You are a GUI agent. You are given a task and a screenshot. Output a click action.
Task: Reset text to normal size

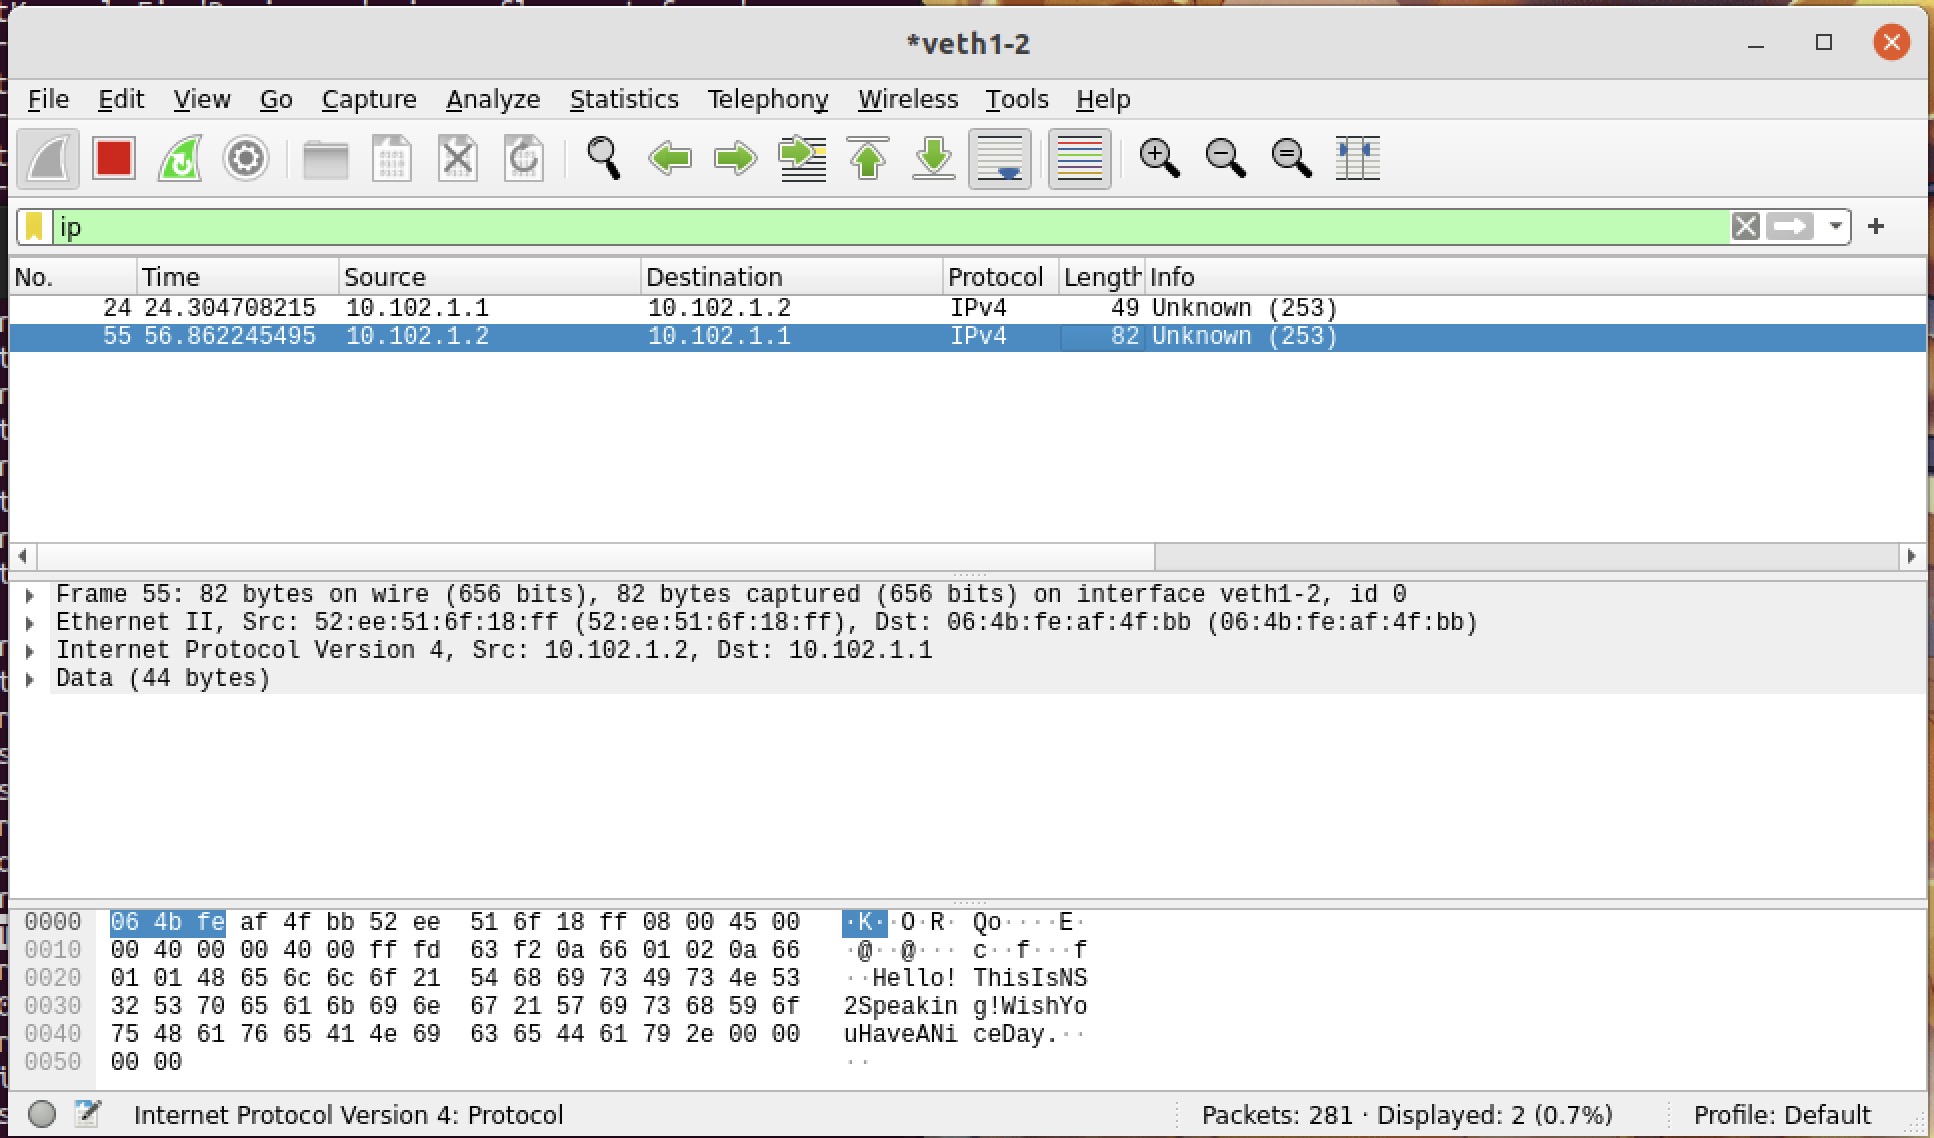[x=1291, y=159]
